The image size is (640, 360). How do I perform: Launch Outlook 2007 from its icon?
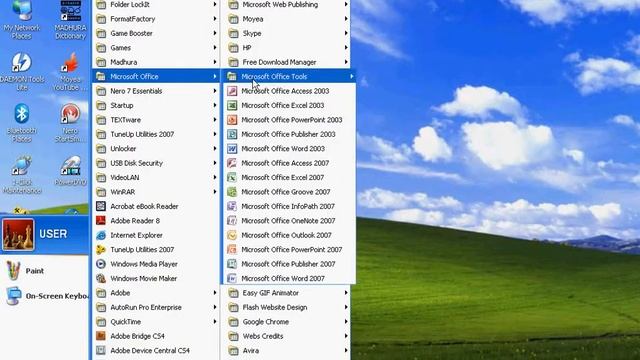pyautogui.click(x=232, y=235)
